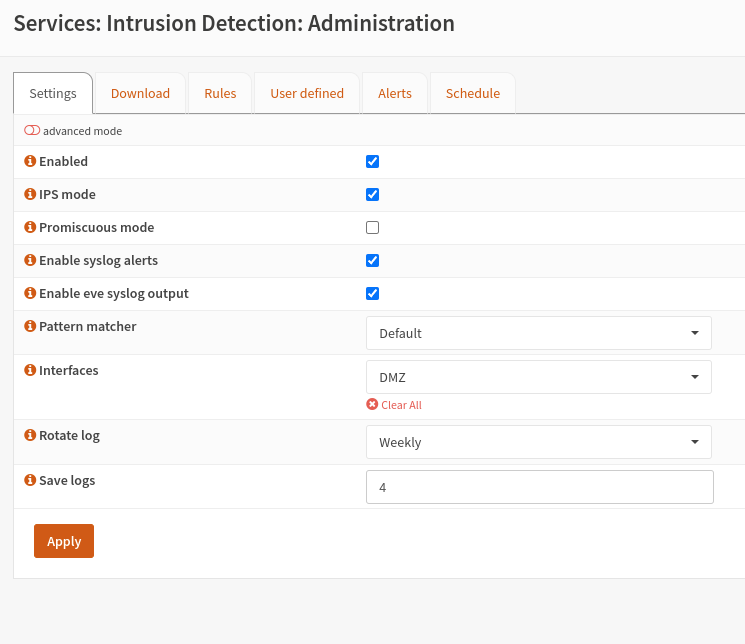The width and height of the screenshot is (745, 644).
Task: Open the Alerts tab
Action: tap(395, 93)
